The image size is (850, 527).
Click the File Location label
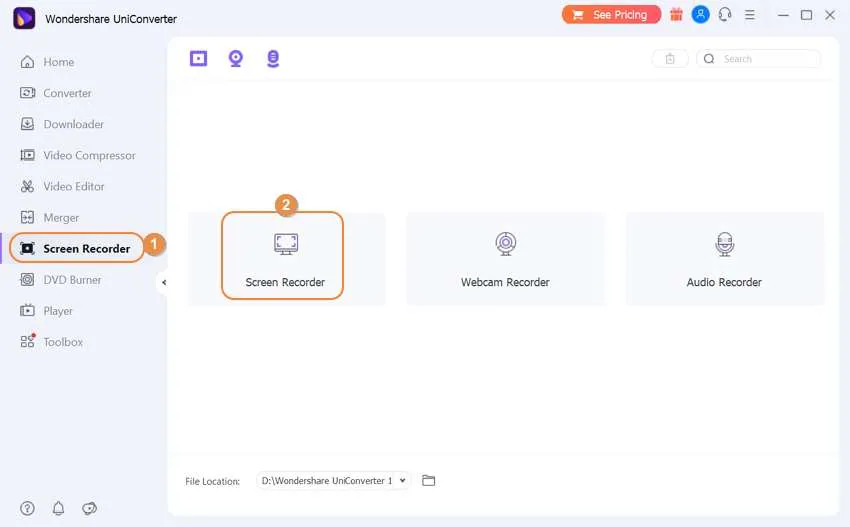click(x=212, y=481)
